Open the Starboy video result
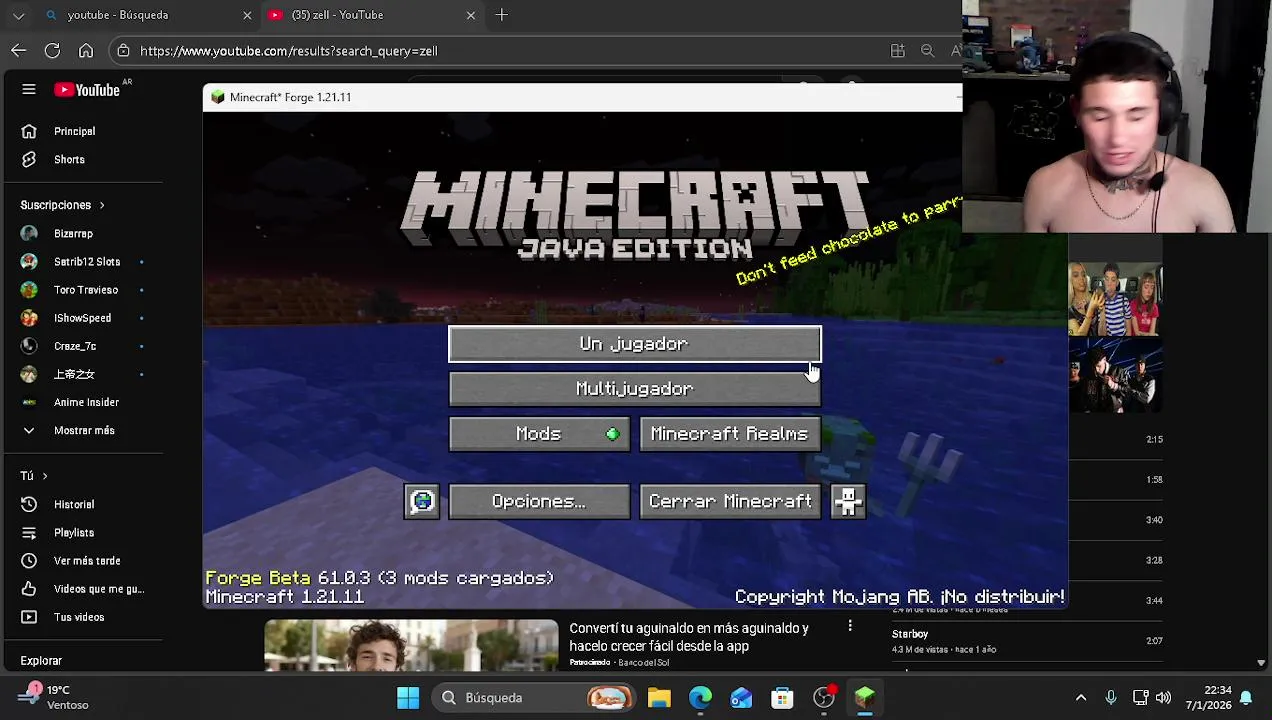Image resolution: width=1272 pixels, height=720 pixels. tap(910, 634)
